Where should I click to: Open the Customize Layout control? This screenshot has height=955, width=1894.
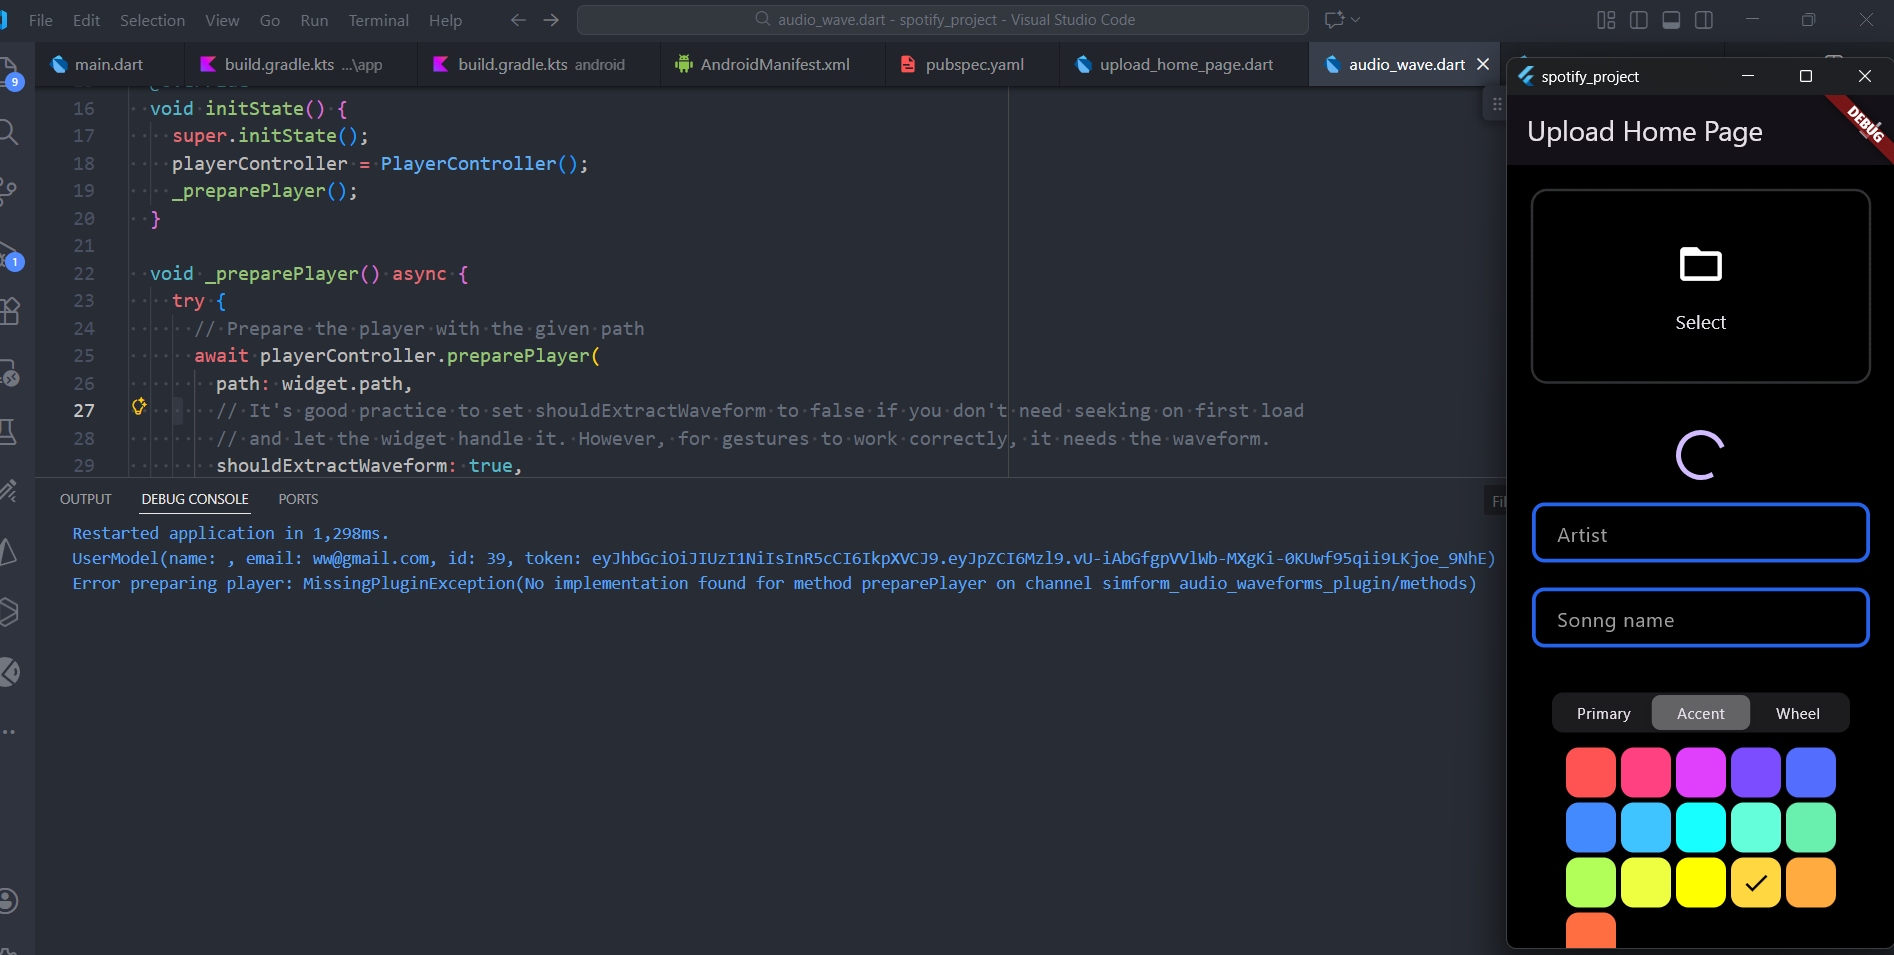(x=1606, y=20)
